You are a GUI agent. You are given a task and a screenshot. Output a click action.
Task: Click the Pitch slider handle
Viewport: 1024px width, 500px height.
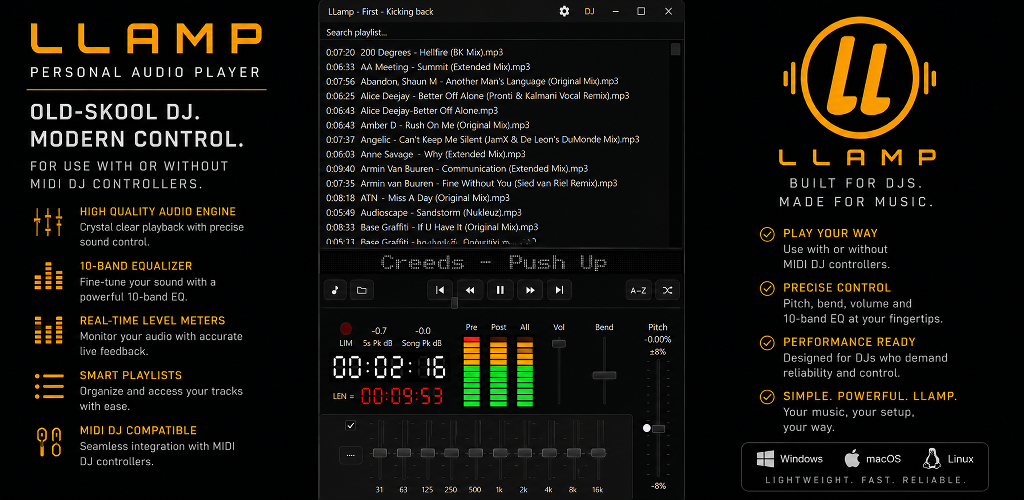click(658, 428)
